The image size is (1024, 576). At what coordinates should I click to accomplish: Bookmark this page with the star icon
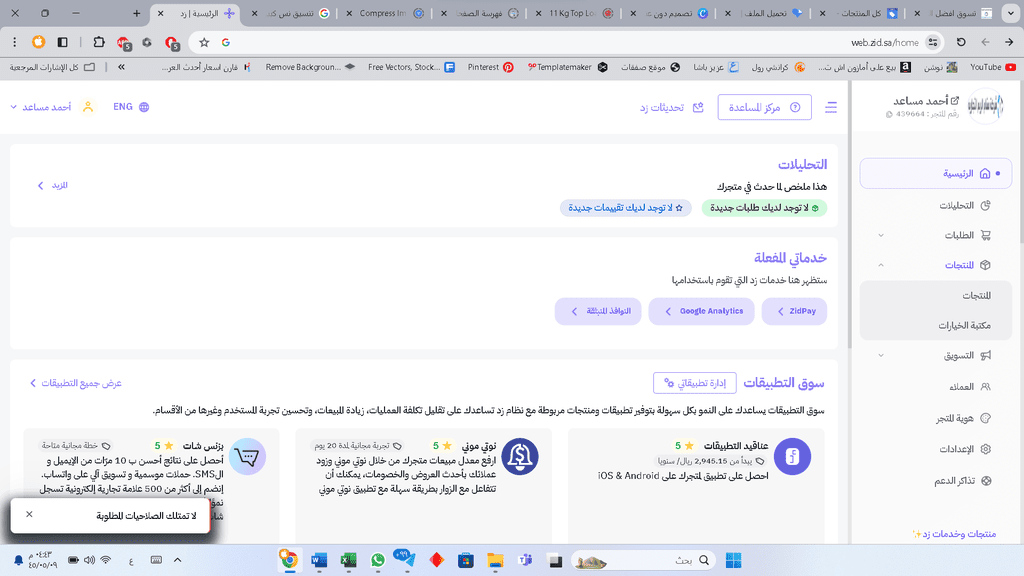pos(204,42)
